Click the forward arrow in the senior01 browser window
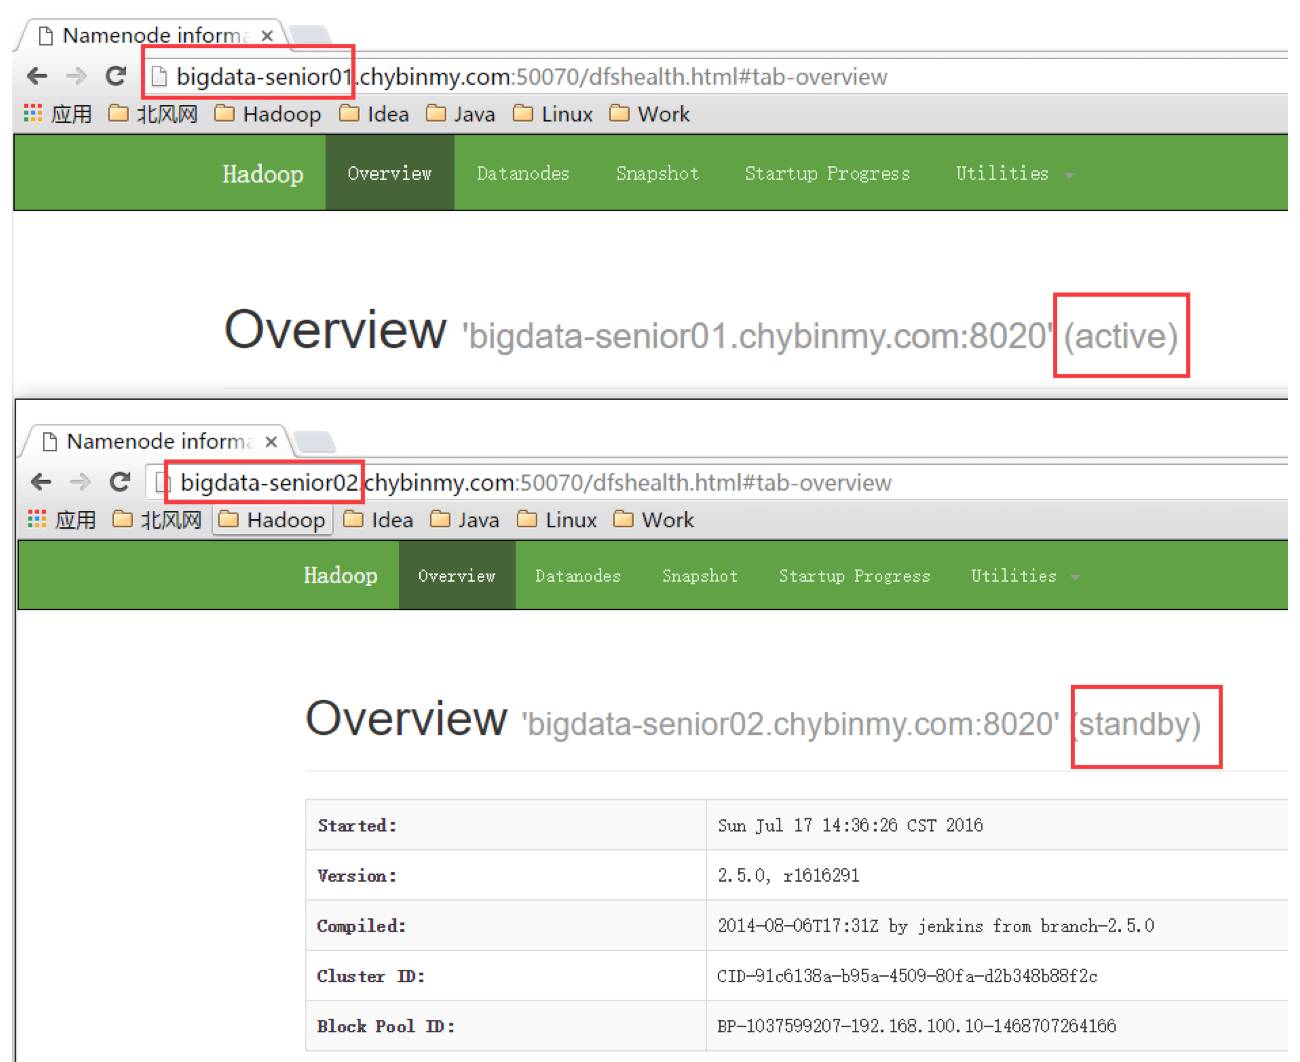1300x1062 pixels. [76, 76]
